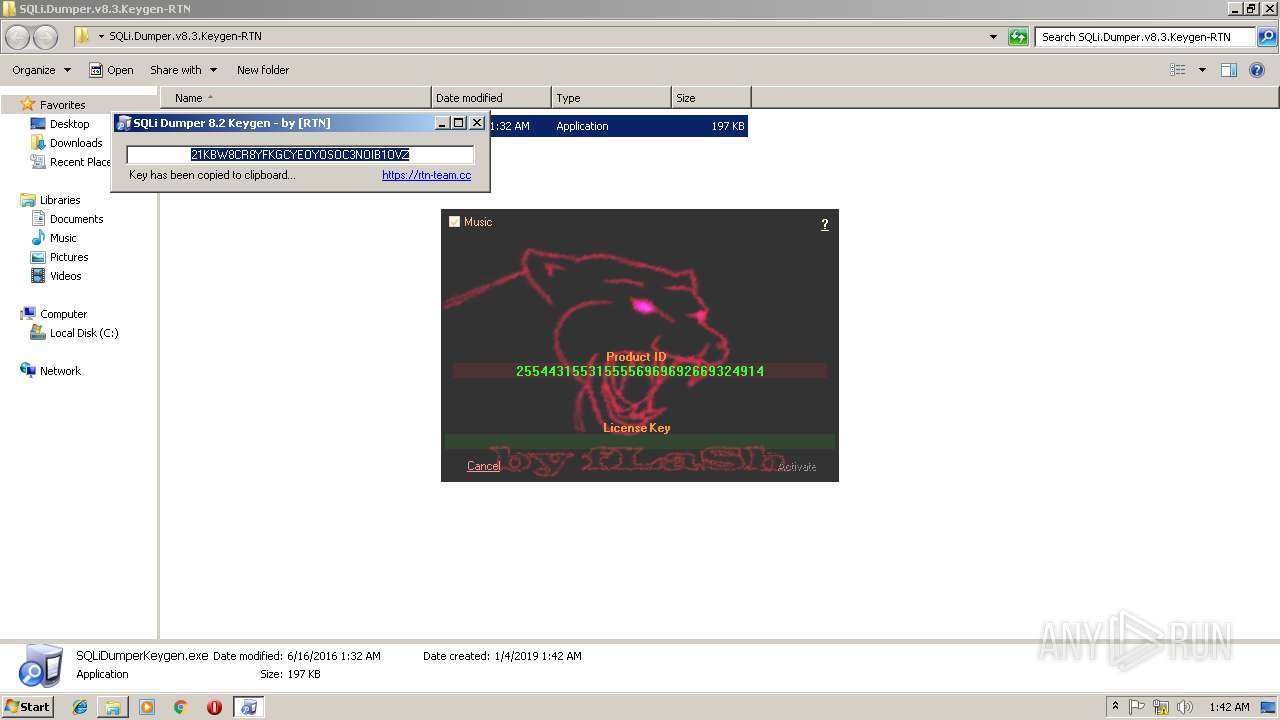The height and width of the screenshot is (720, 1280).
Task: Open address bar history dropdown
Action: [x=993, y=37]
